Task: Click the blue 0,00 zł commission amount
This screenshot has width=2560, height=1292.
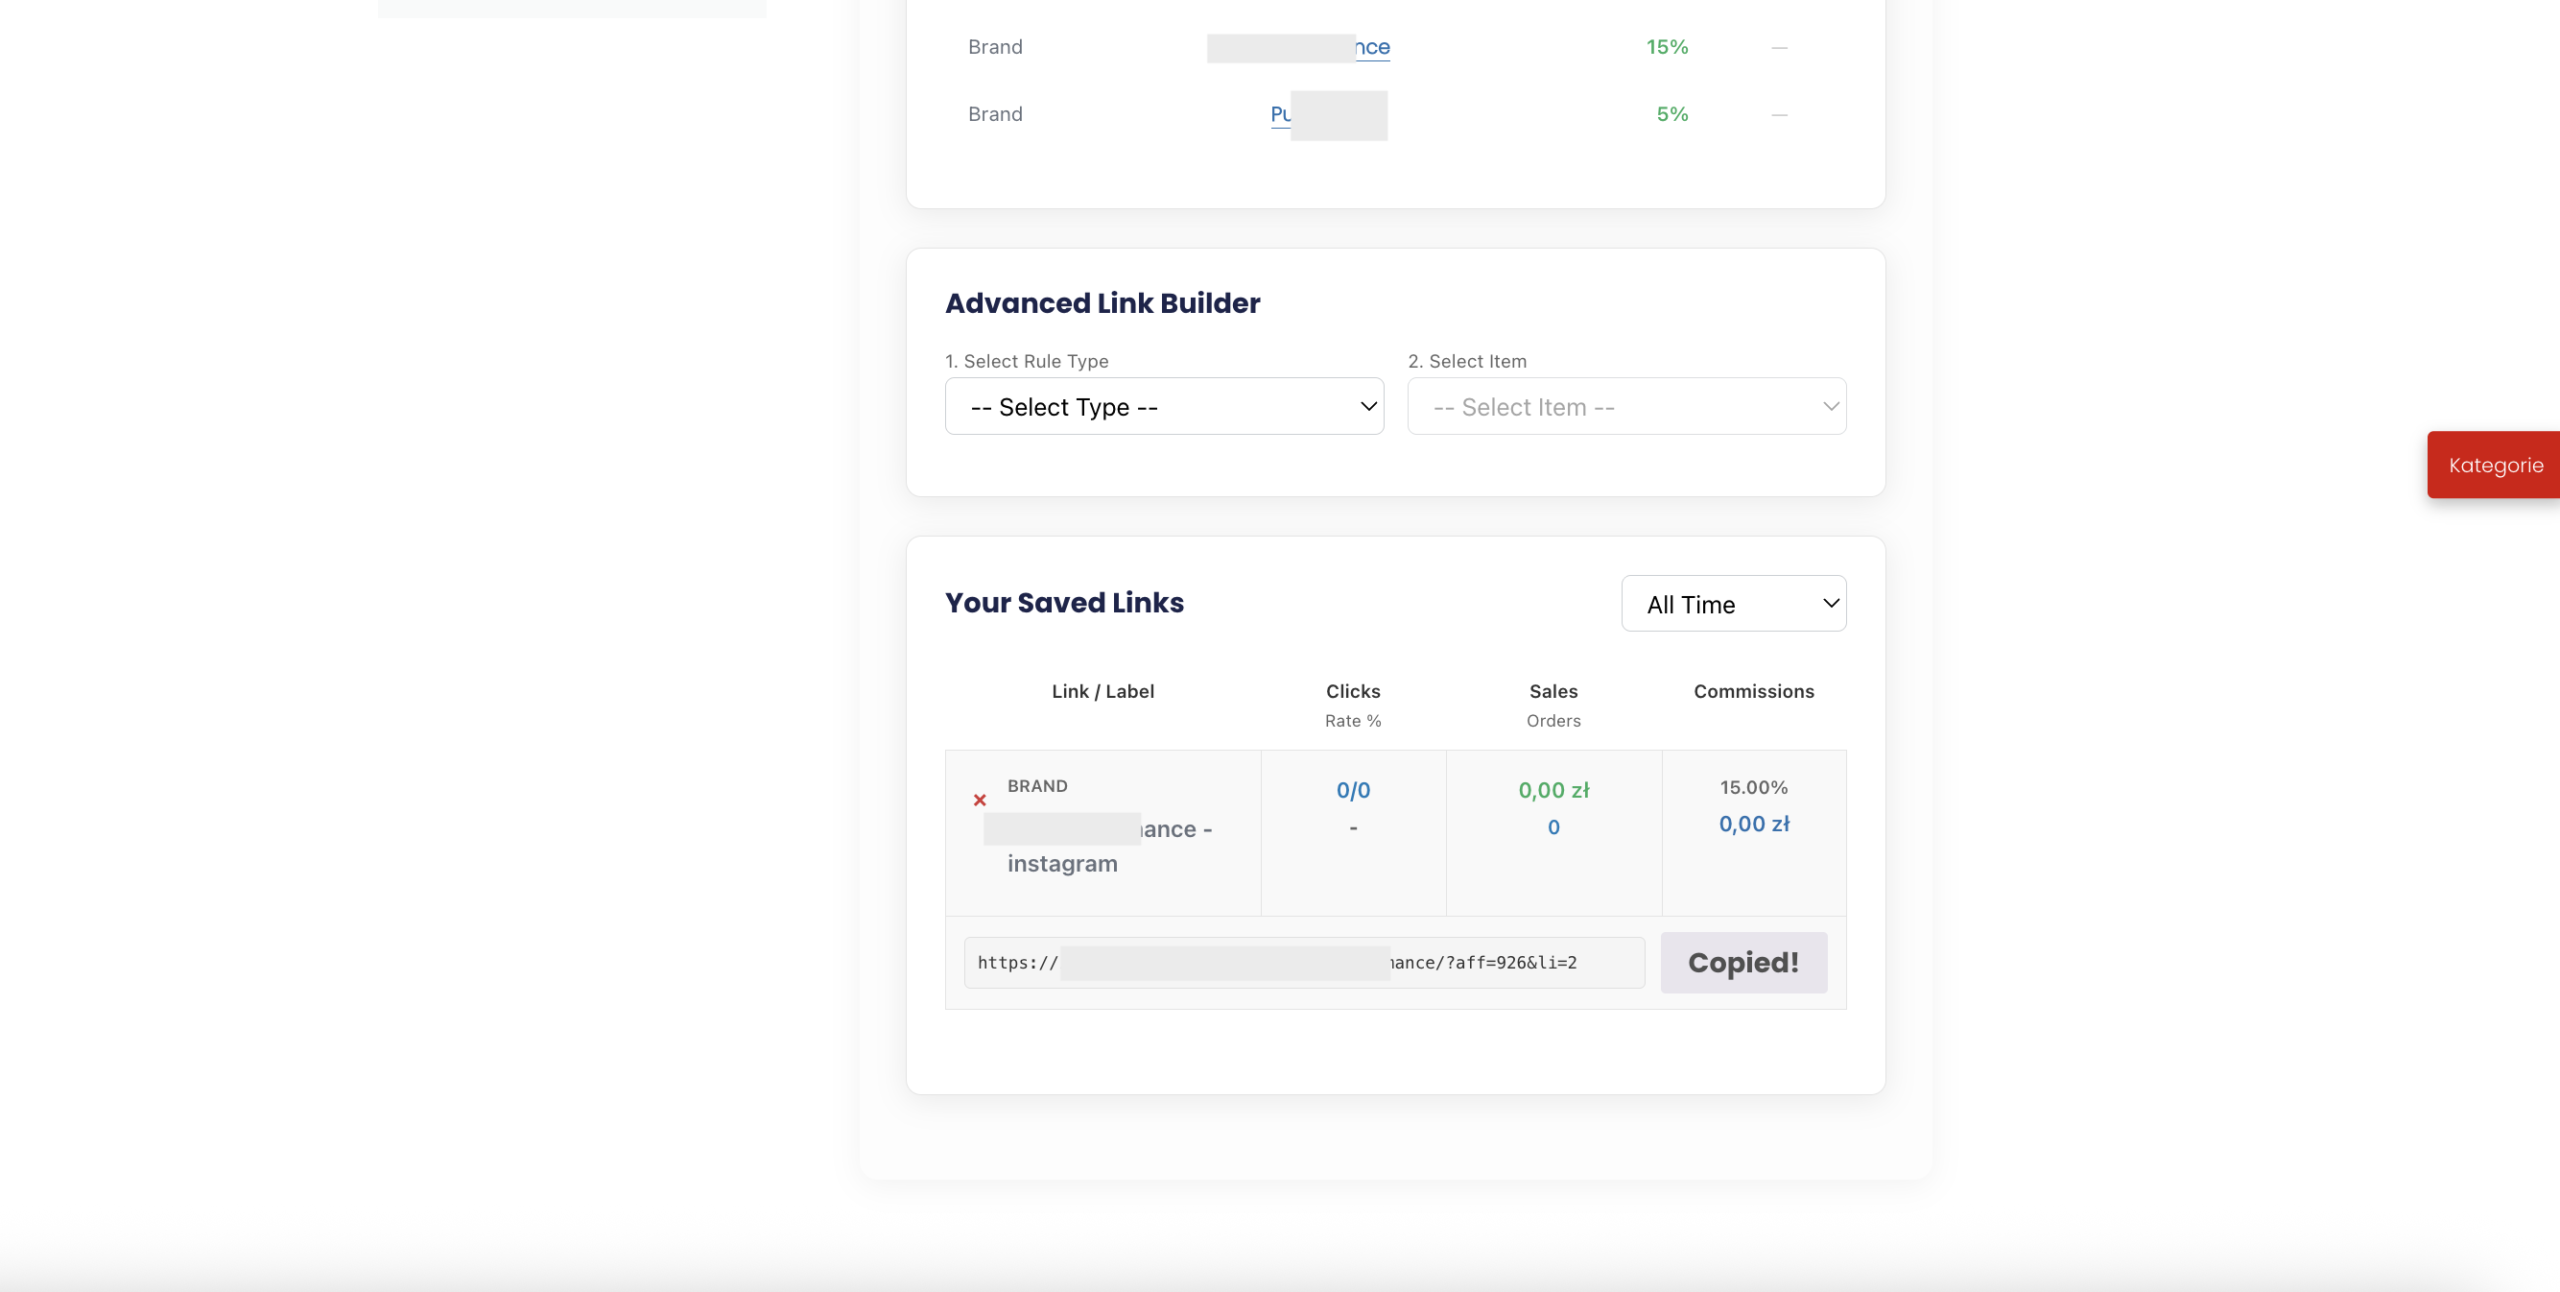Action: point(1754,824)
